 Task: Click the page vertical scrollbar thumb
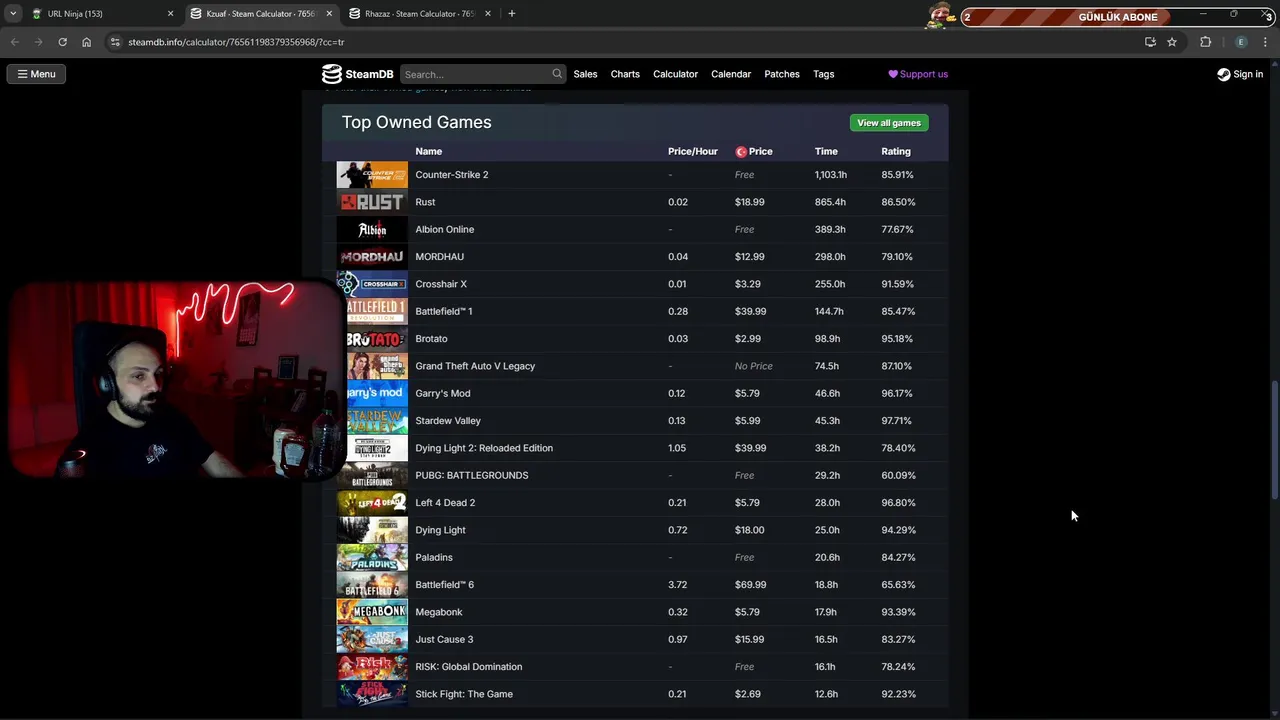click(x=1274, y=440)
